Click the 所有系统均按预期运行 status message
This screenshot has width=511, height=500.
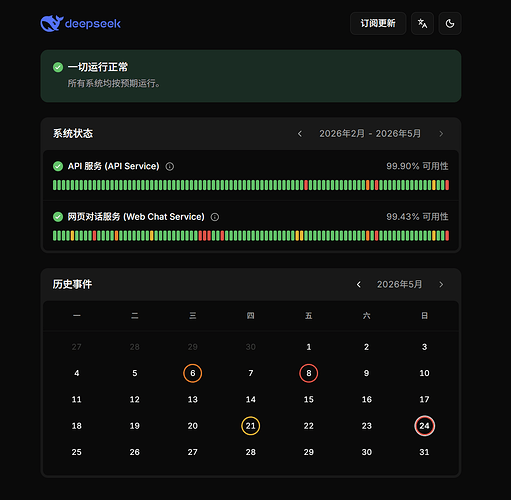tap(114, 83)
